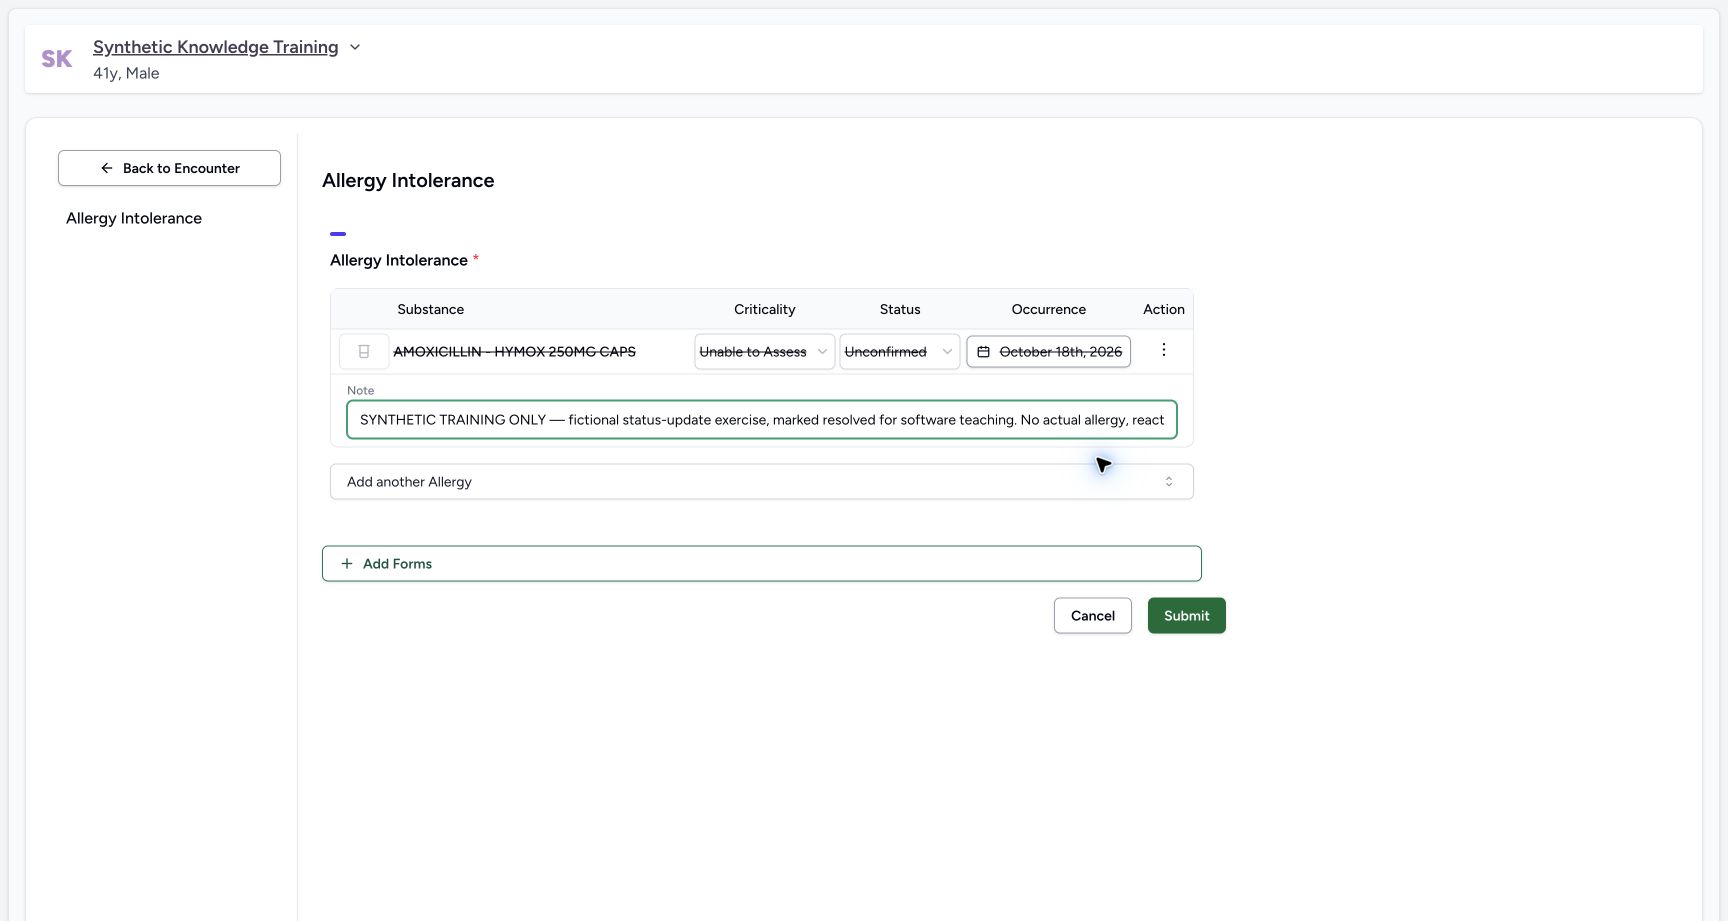Viewport: 1728px width, 921px height.
Task: Select Allergy Intolerance in the sidebar
Action: [134, 218]
